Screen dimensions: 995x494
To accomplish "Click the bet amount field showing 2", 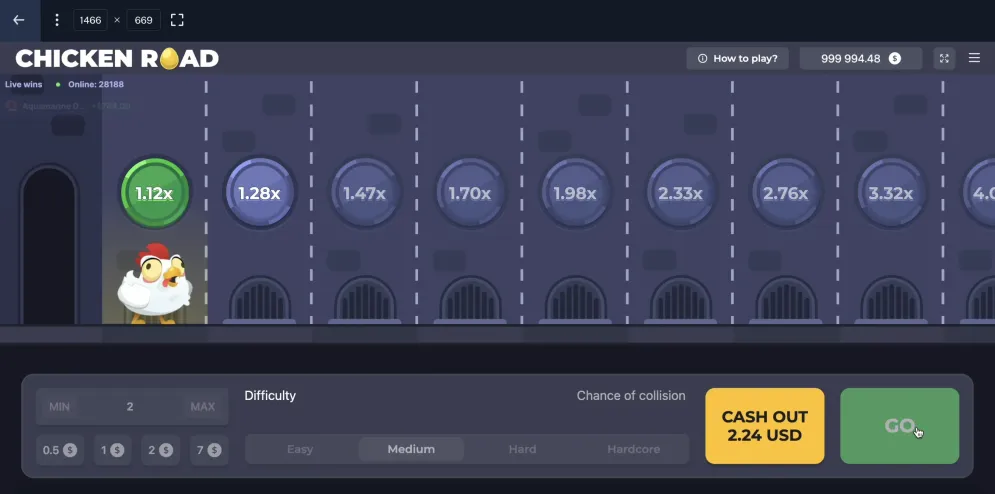I will [x=130, y=406].
